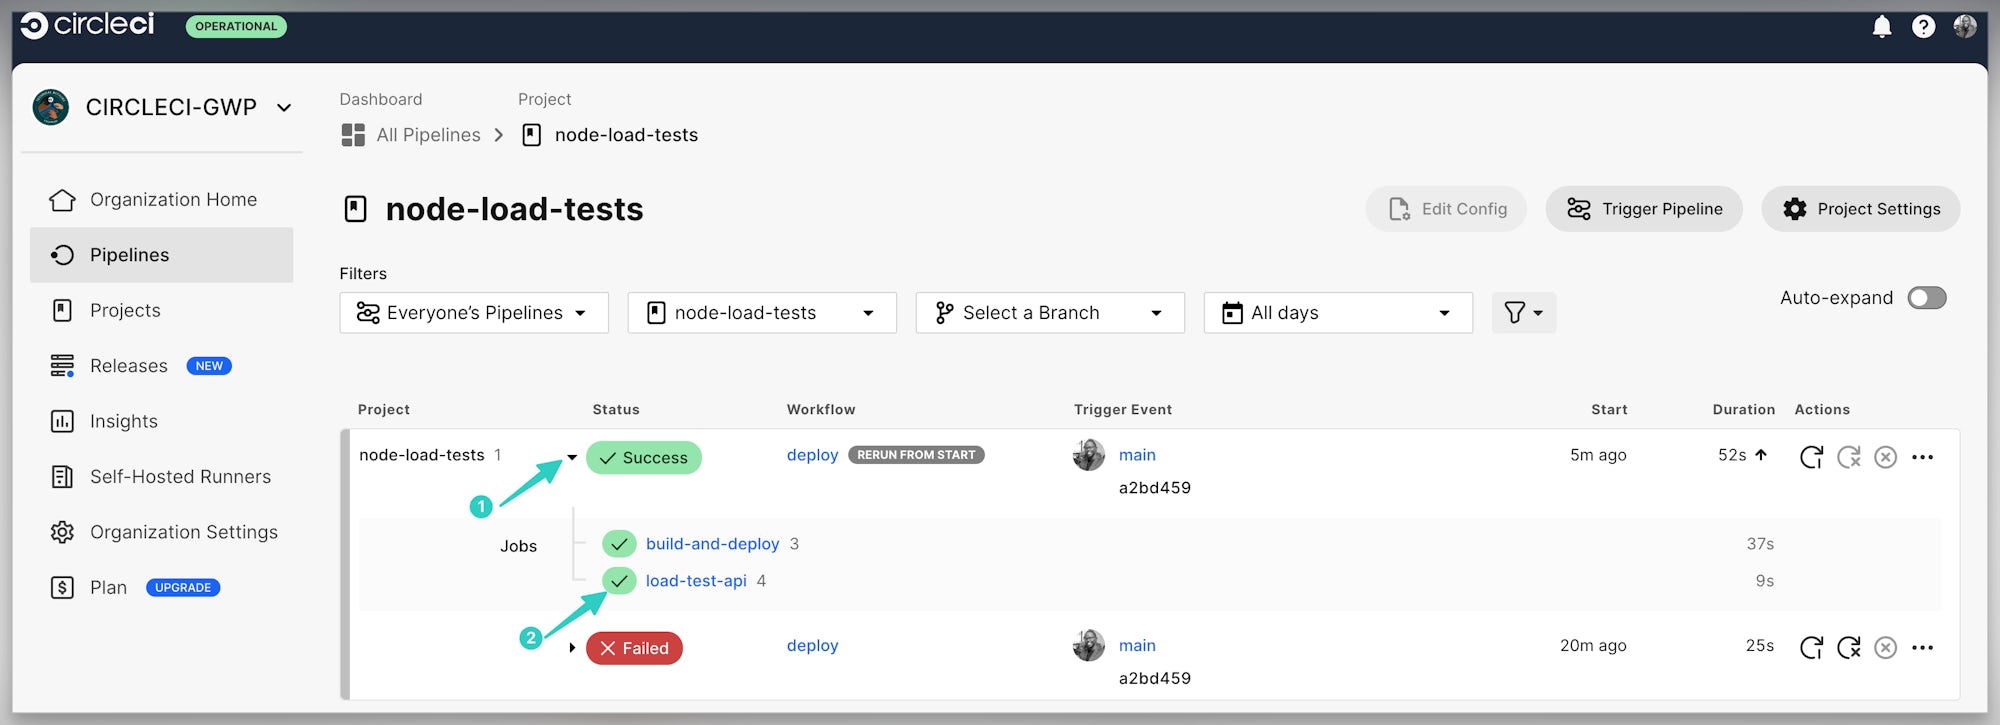Click the notifications bell icon

pyautogui.click(x=1881, y=27)
